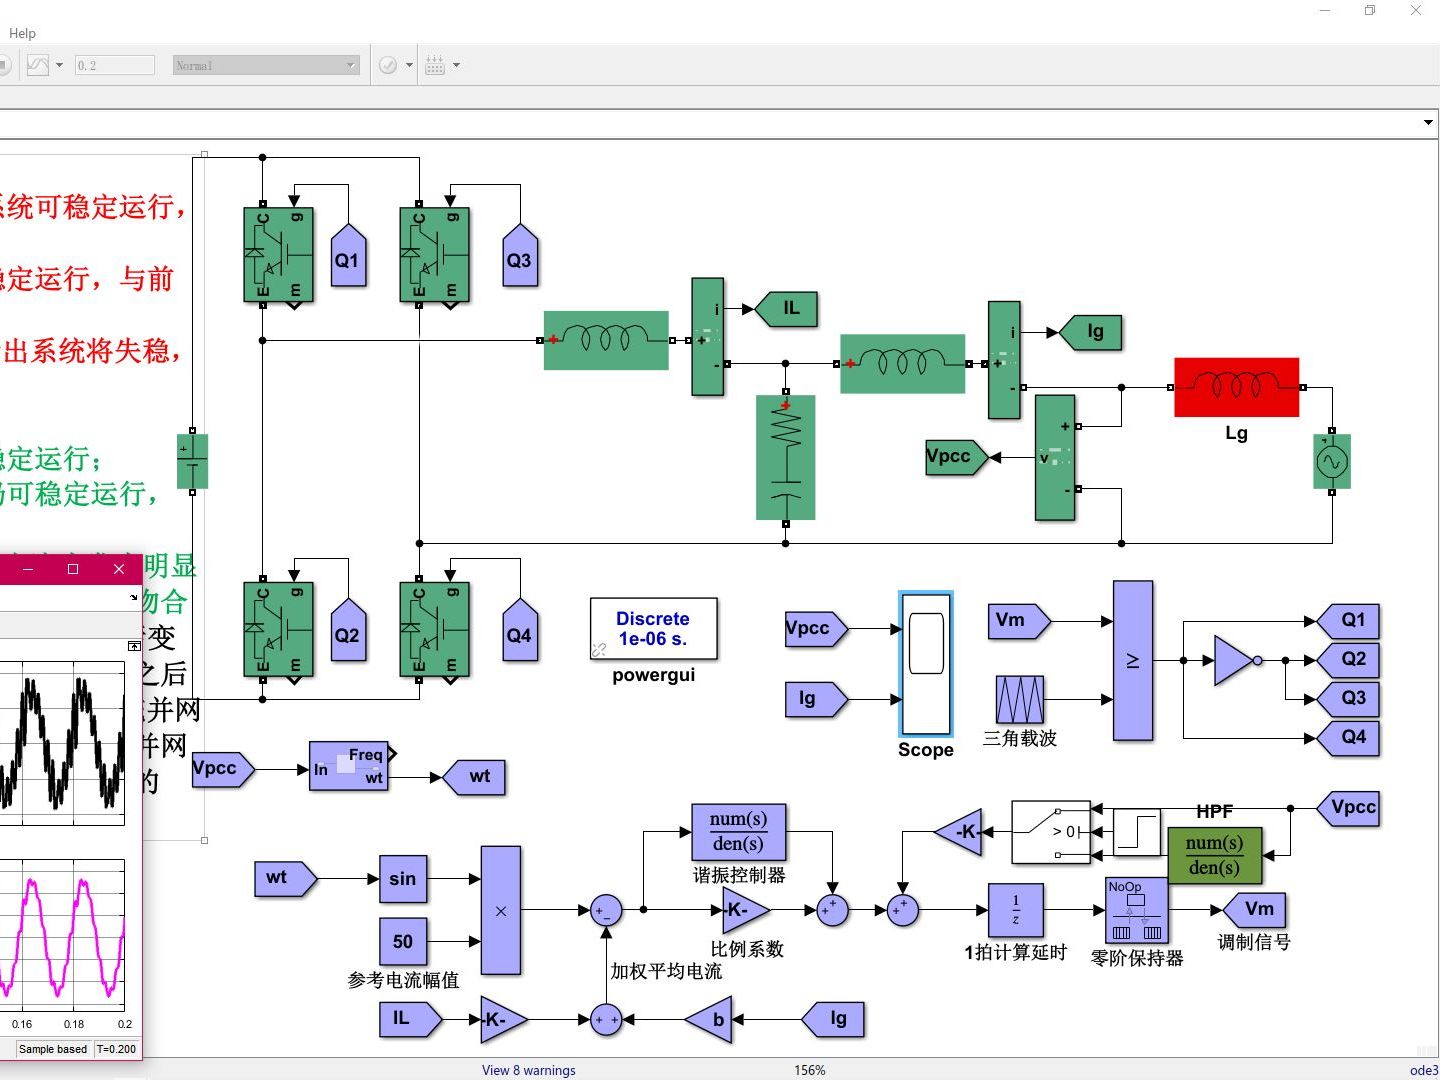The width and height of the screenshot is (1440, 1080).
Task: Select the HPF transfer function block
Action: click(x=1214, y=855)
